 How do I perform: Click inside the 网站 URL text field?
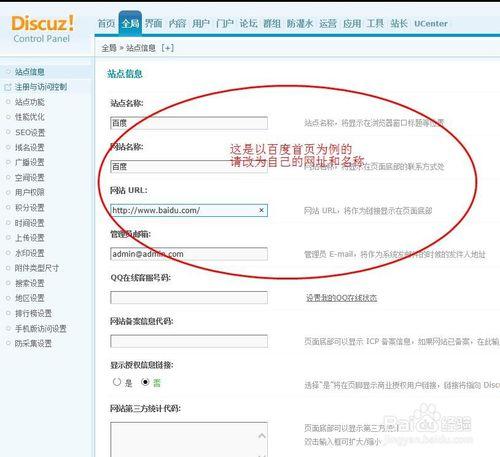[x=189, y=210]
